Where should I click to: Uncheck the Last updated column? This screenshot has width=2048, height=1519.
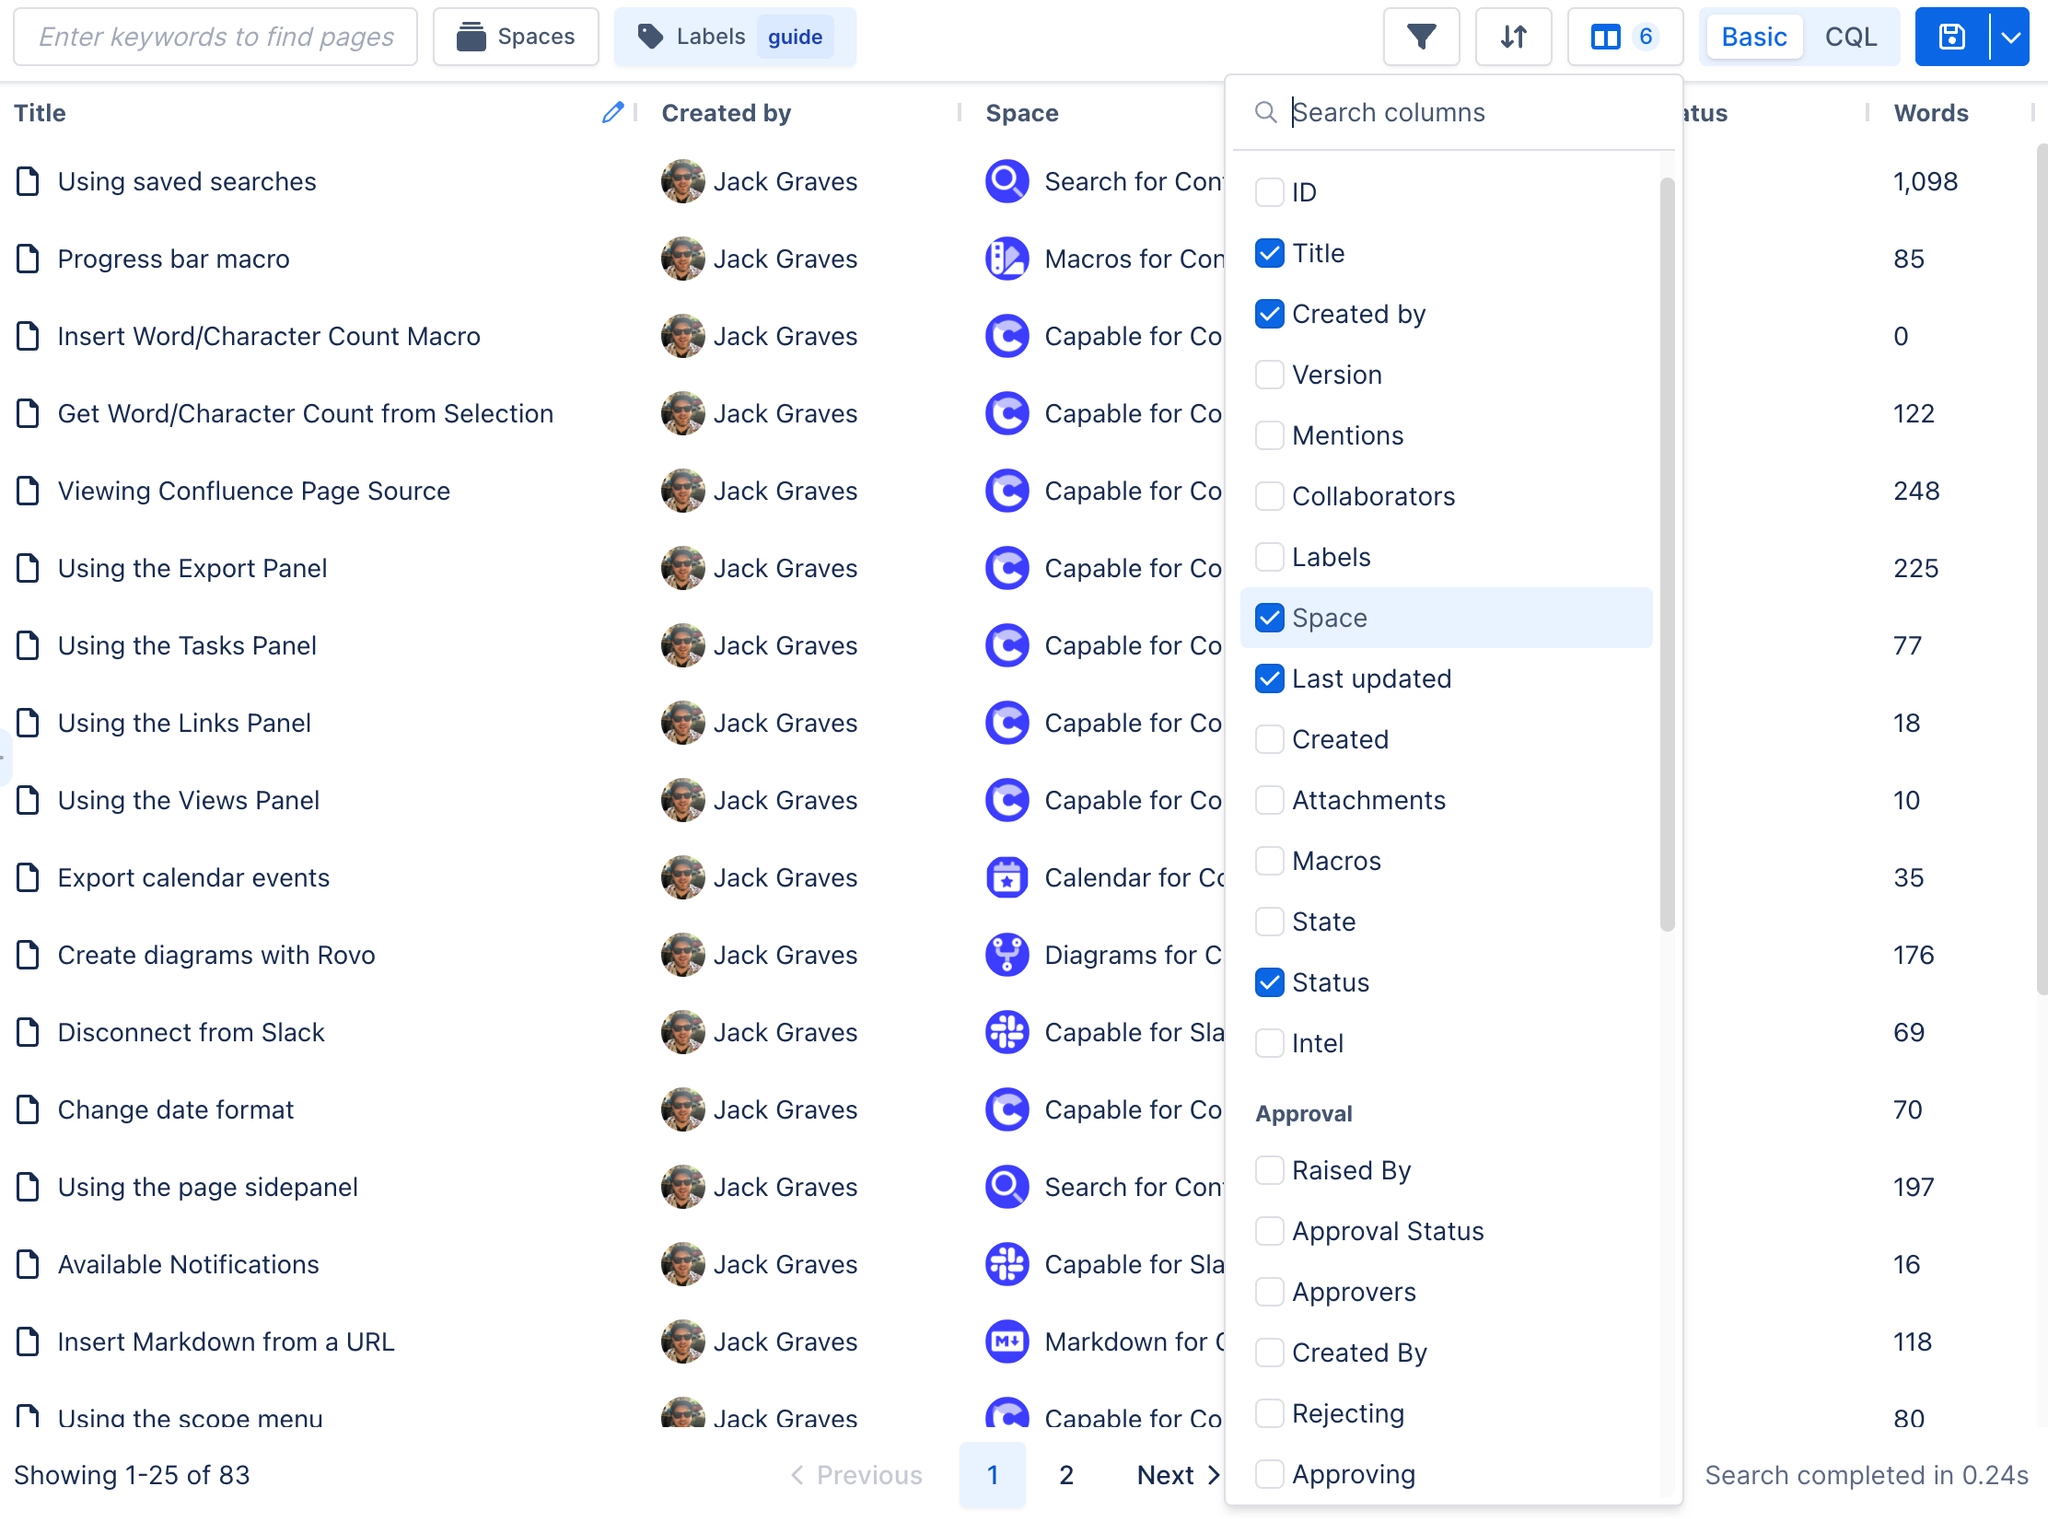point(1269,679)
